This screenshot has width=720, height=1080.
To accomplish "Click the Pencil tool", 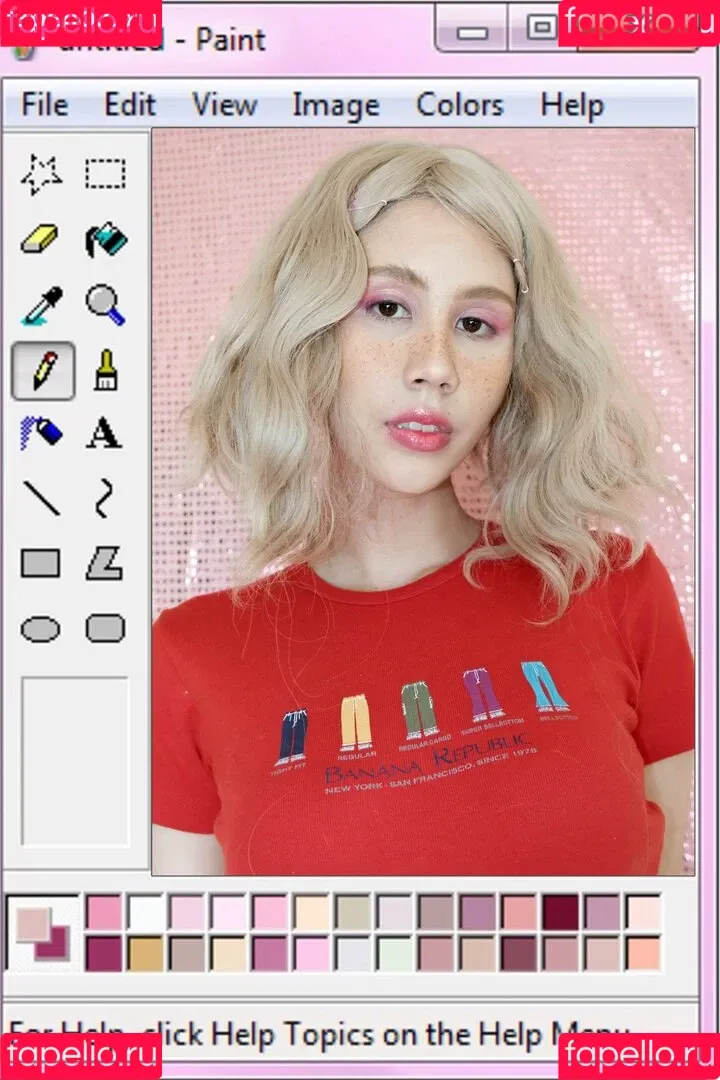I will pos(42,370).
